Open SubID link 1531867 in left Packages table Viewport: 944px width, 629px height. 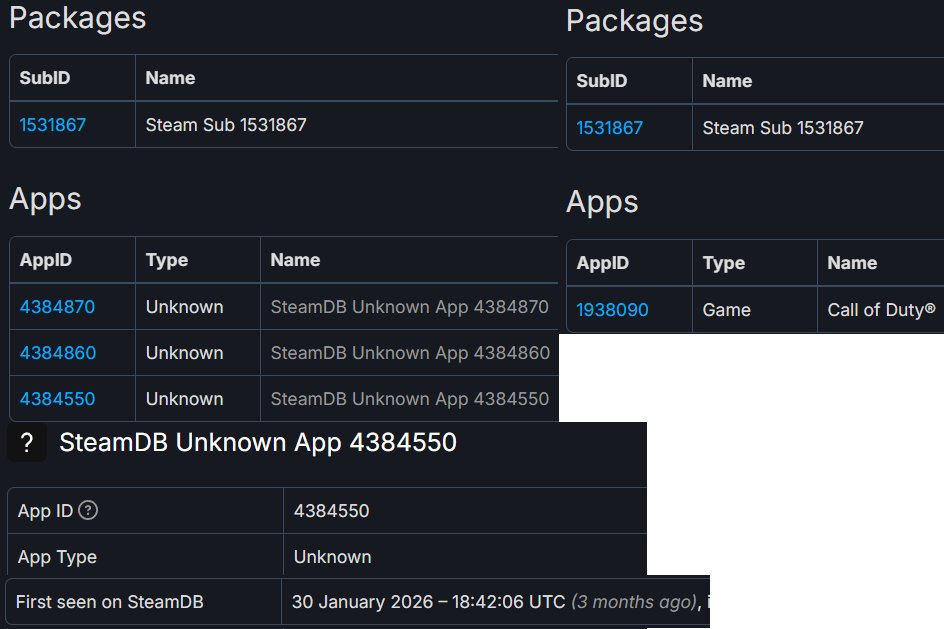(x=52, y=125)
